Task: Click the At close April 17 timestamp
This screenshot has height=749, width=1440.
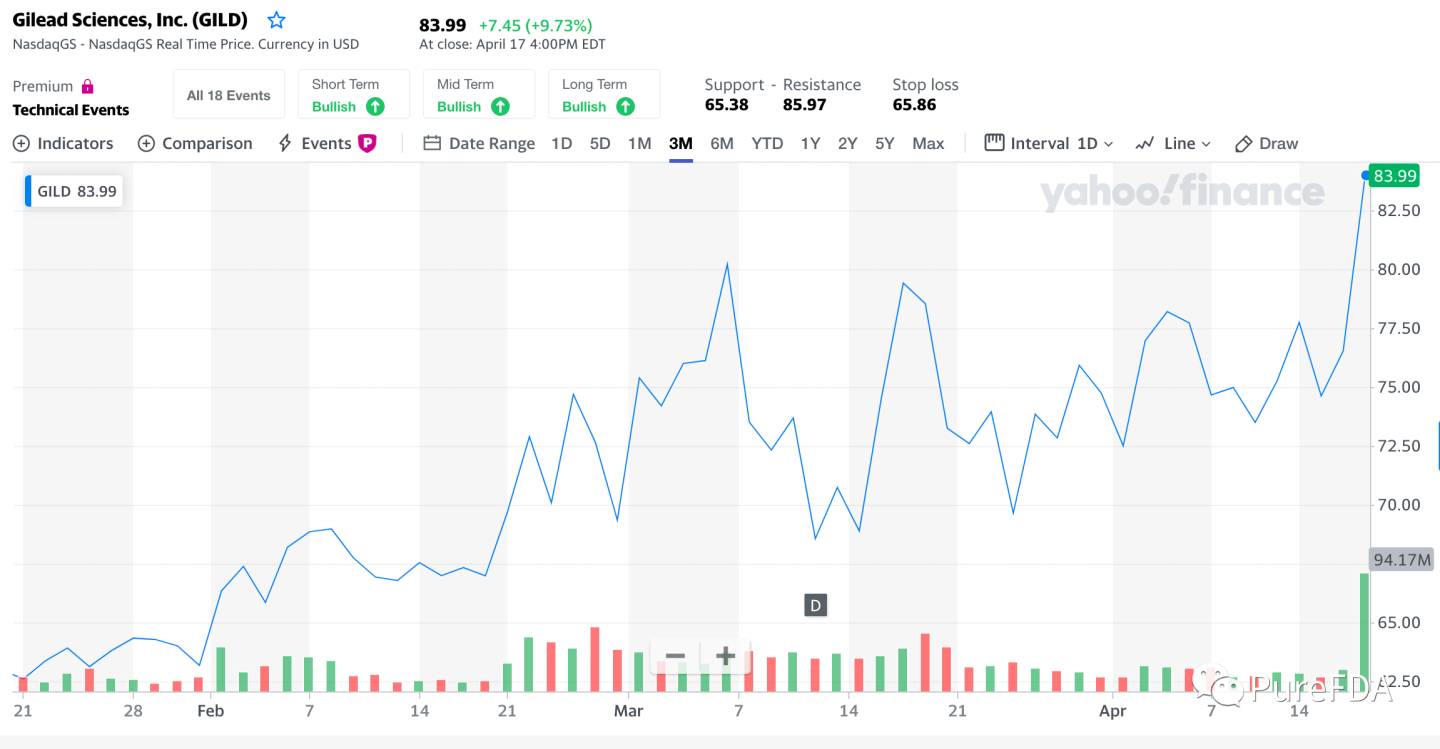Action: coord(512,44)
